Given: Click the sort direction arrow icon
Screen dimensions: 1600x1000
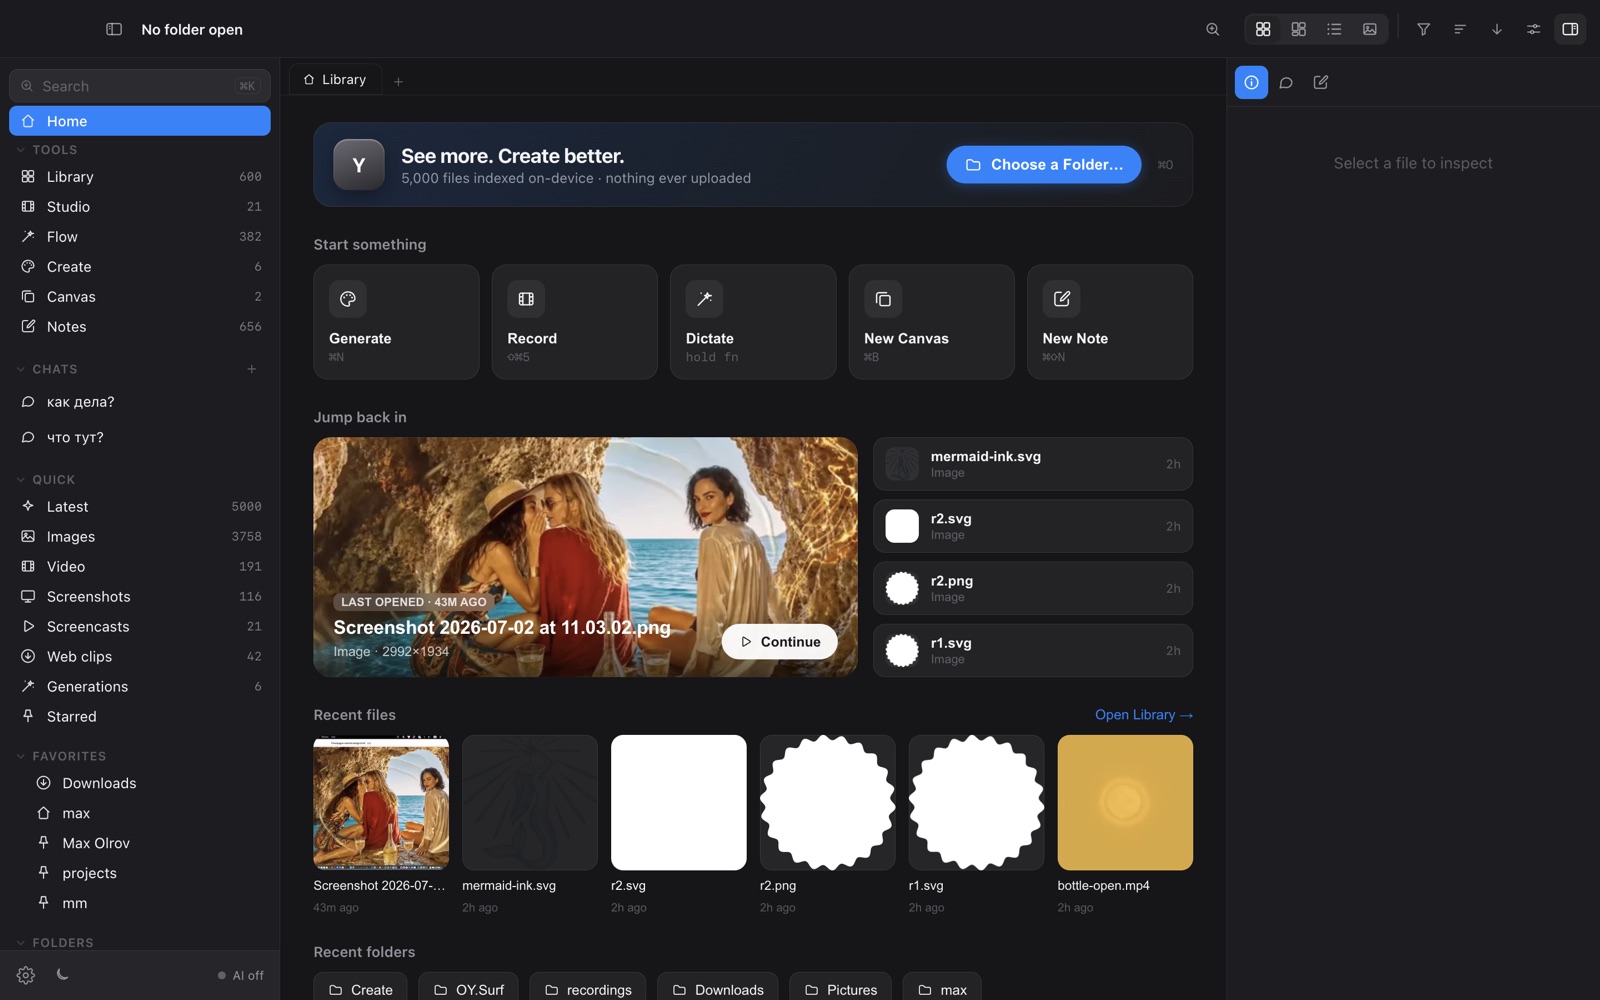Looking at the screenshot, I should (x=1497, y=29).
